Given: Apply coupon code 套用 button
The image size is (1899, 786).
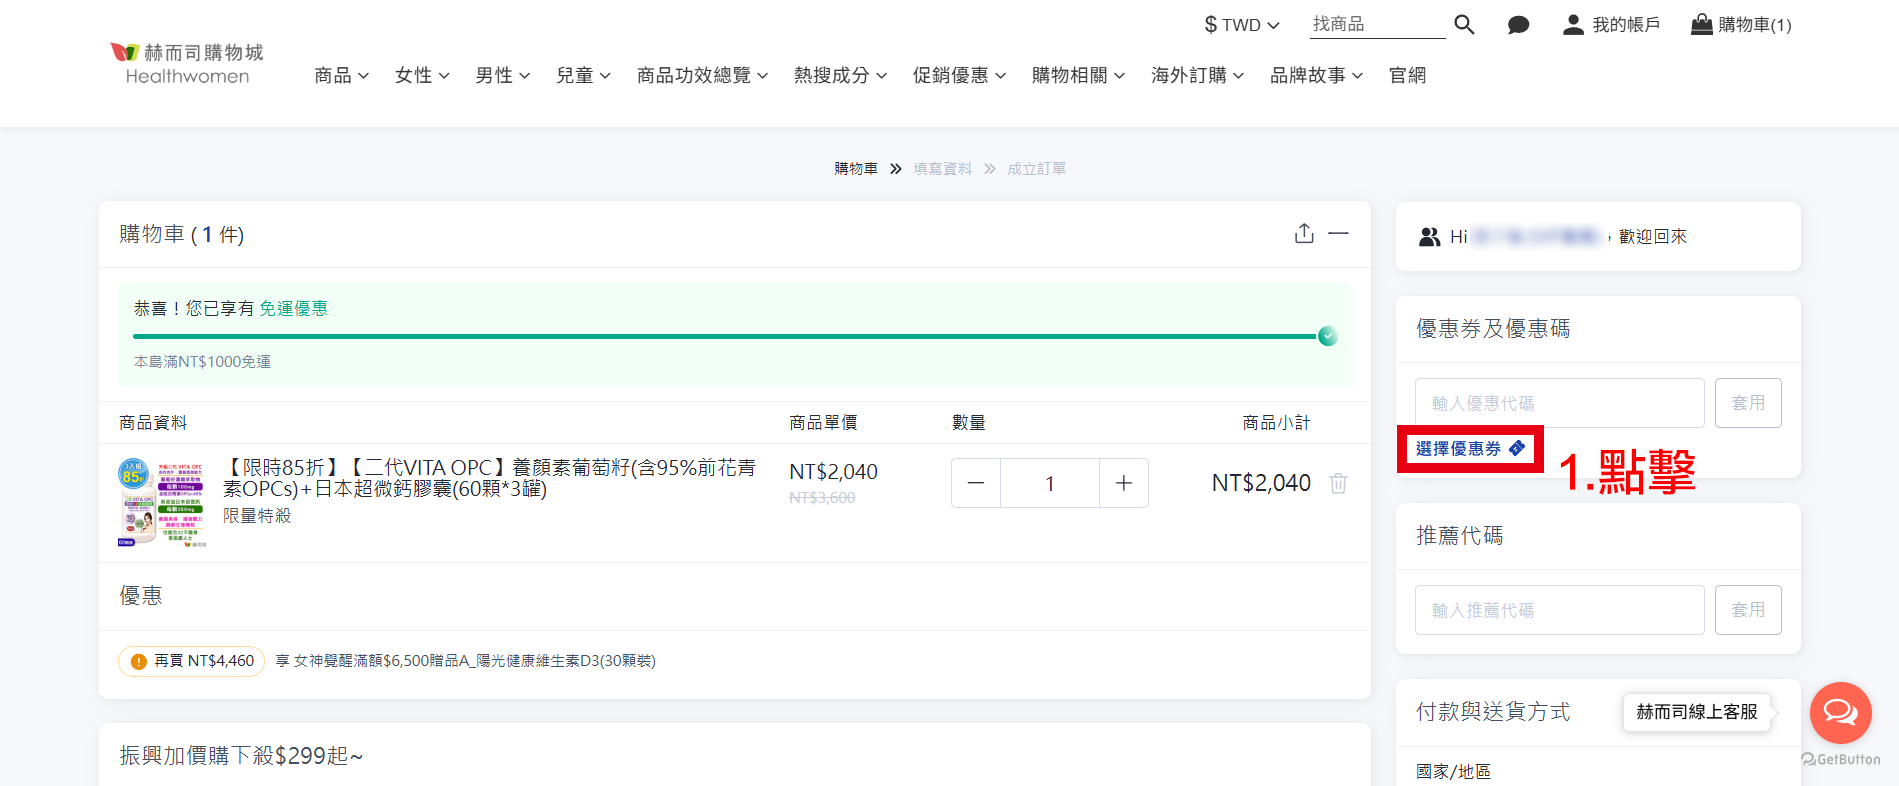Looking at the screenshot, I should pyautogui.click(x=1748, y=403).
